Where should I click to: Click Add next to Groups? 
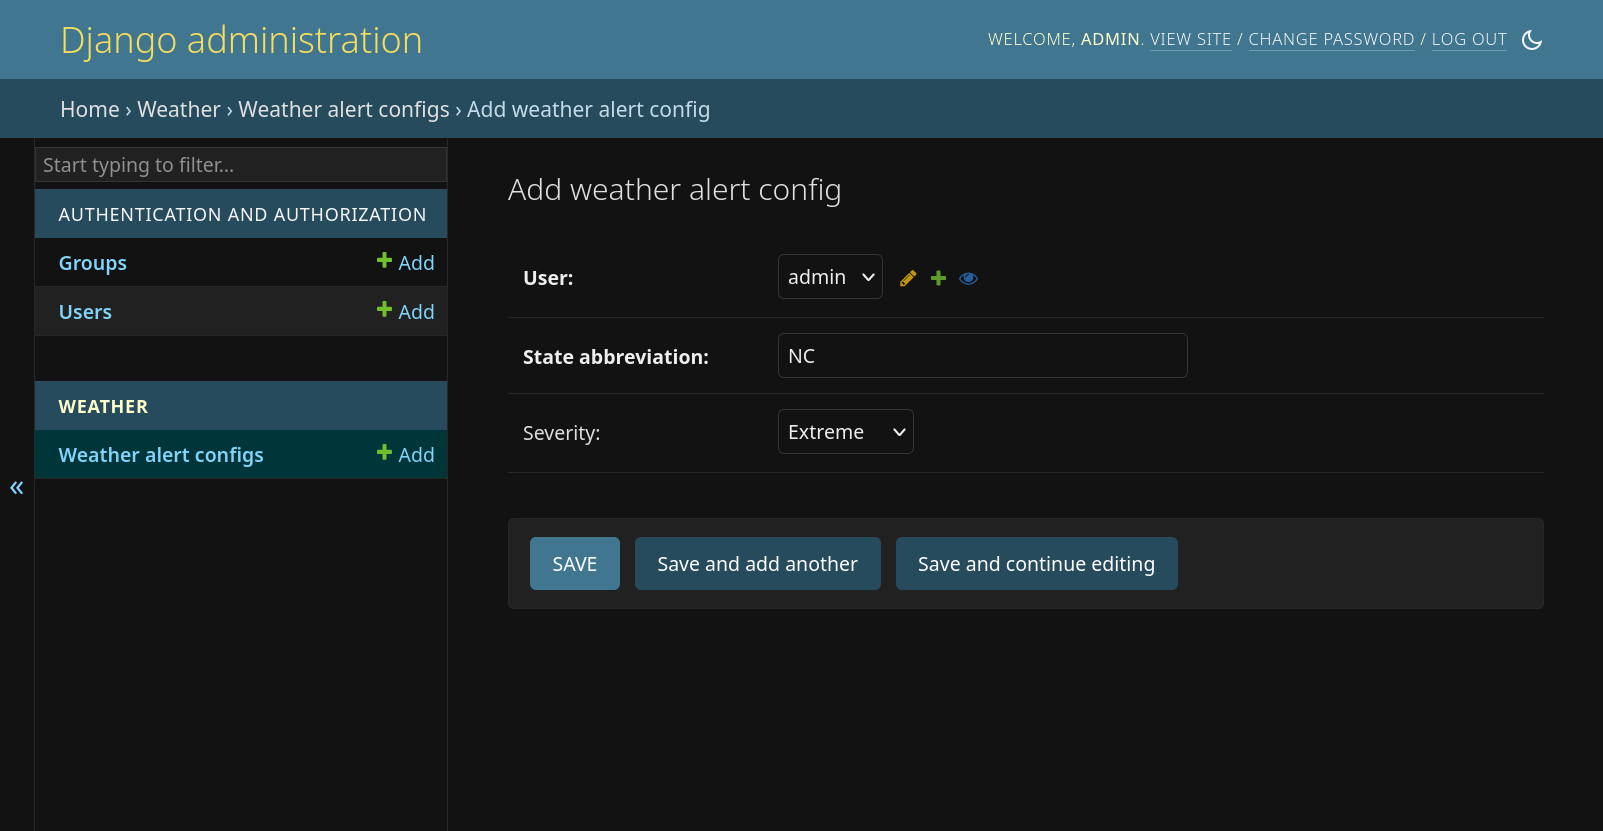click(405, 263)
